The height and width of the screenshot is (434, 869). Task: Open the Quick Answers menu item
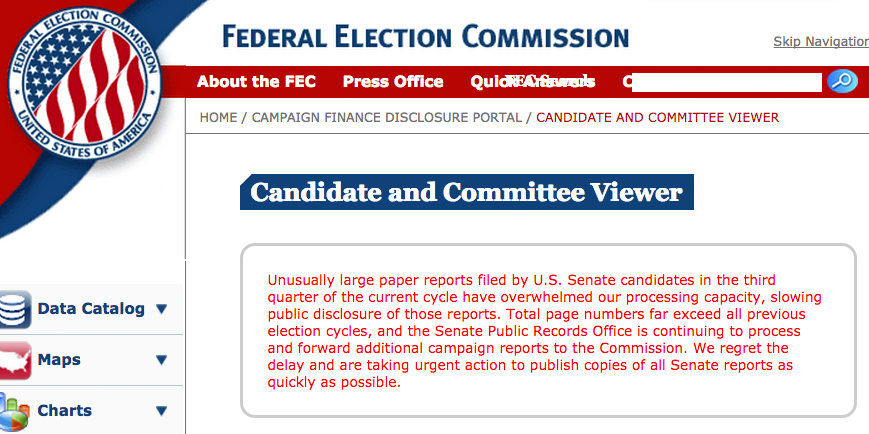click(x=533, y=81)
